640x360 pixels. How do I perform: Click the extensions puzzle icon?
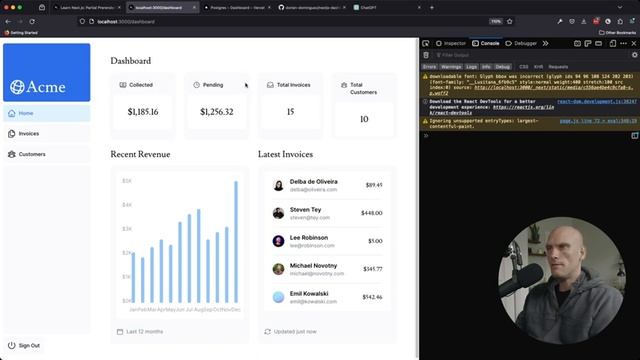tap(620, 22)
